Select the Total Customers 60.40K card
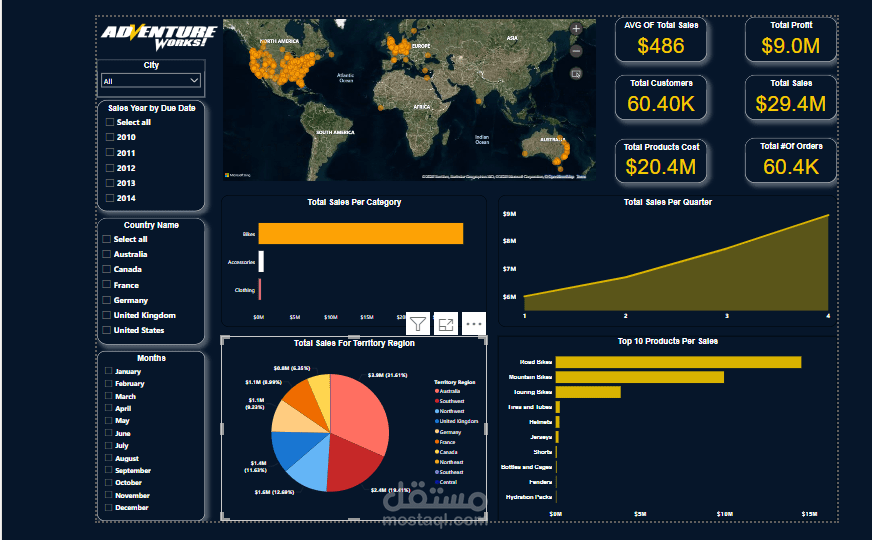This screenshot has height=540, width=872. pos(661,98)
